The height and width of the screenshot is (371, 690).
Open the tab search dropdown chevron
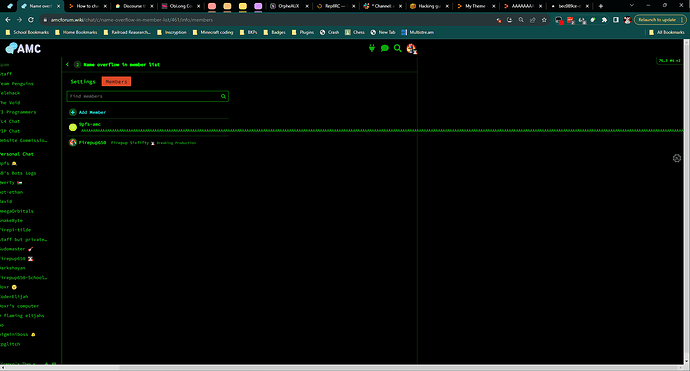pyautogui.click(x=632, y=5)
